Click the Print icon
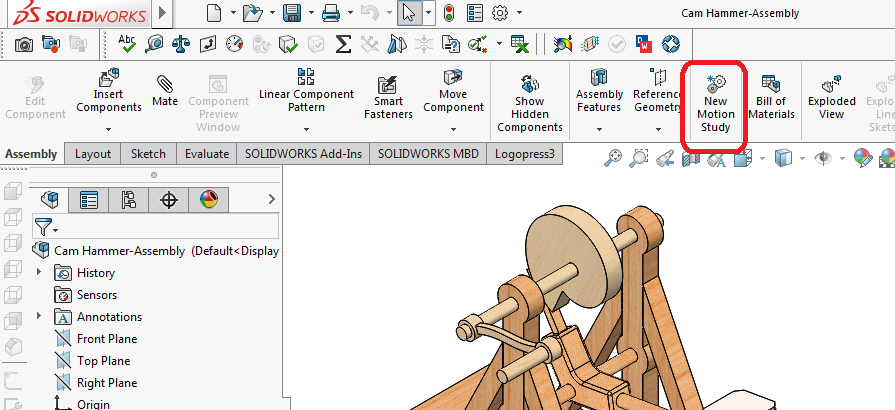 click(331, 13)
